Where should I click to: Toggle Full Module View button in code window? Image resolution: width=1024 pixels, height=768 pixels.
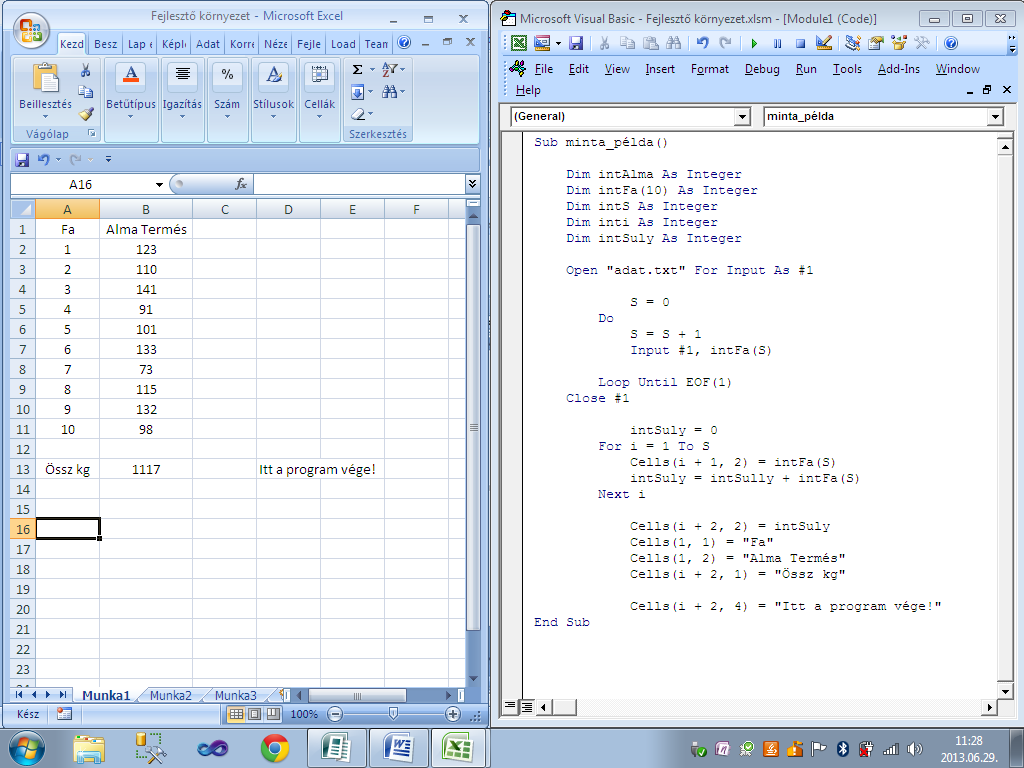coord(526,706)
